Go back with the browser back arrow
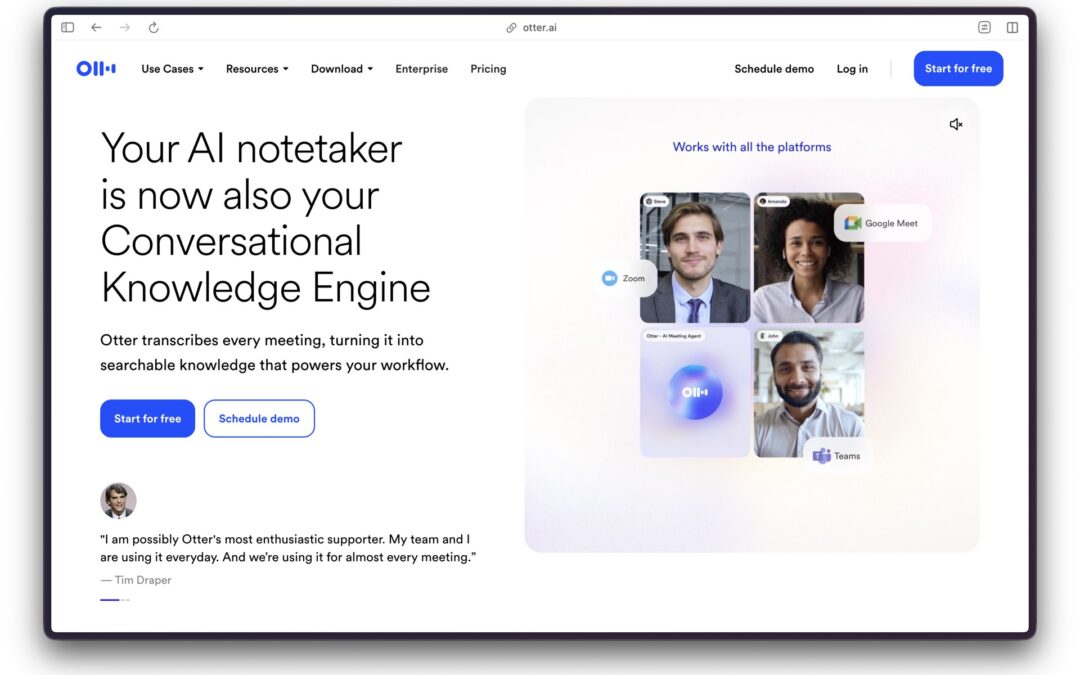Image resolution: width=1080 pixels, height=675 pixels. 96,28
